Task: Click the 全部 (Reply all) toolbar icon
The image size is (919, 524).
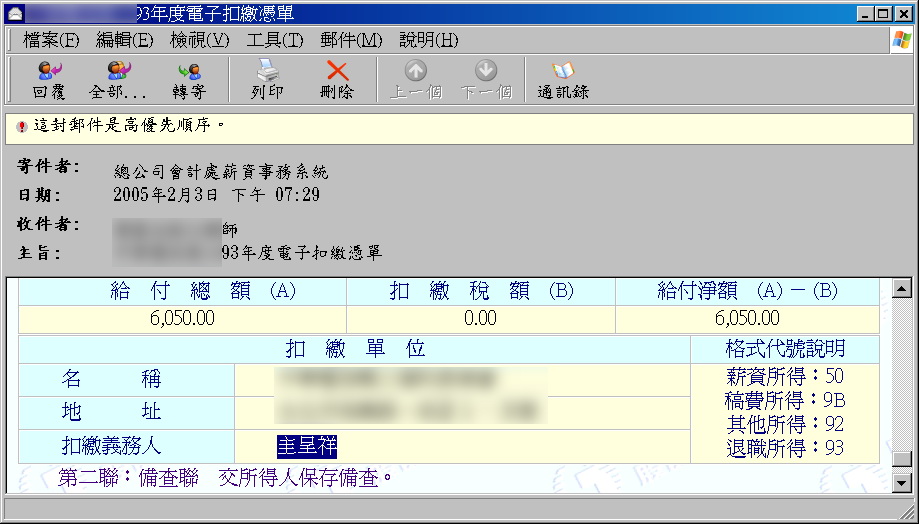Action: [x=118, y=80]
